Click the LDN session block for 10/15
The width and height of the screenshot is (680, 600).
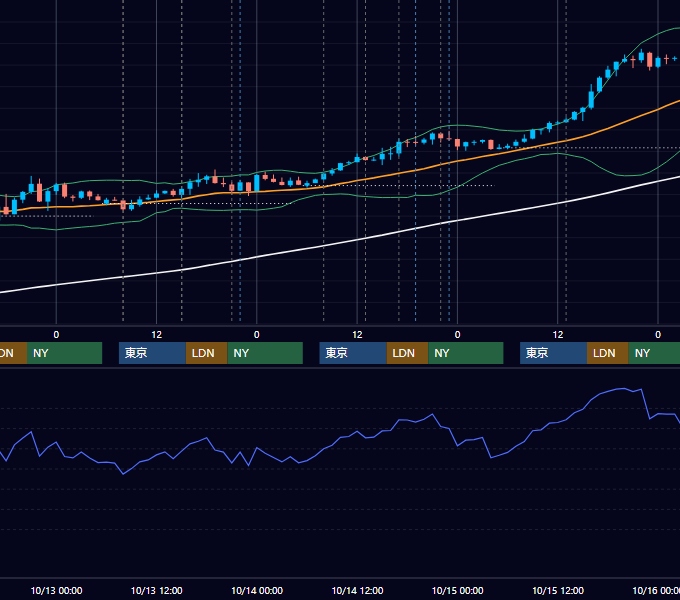(608, 353)
